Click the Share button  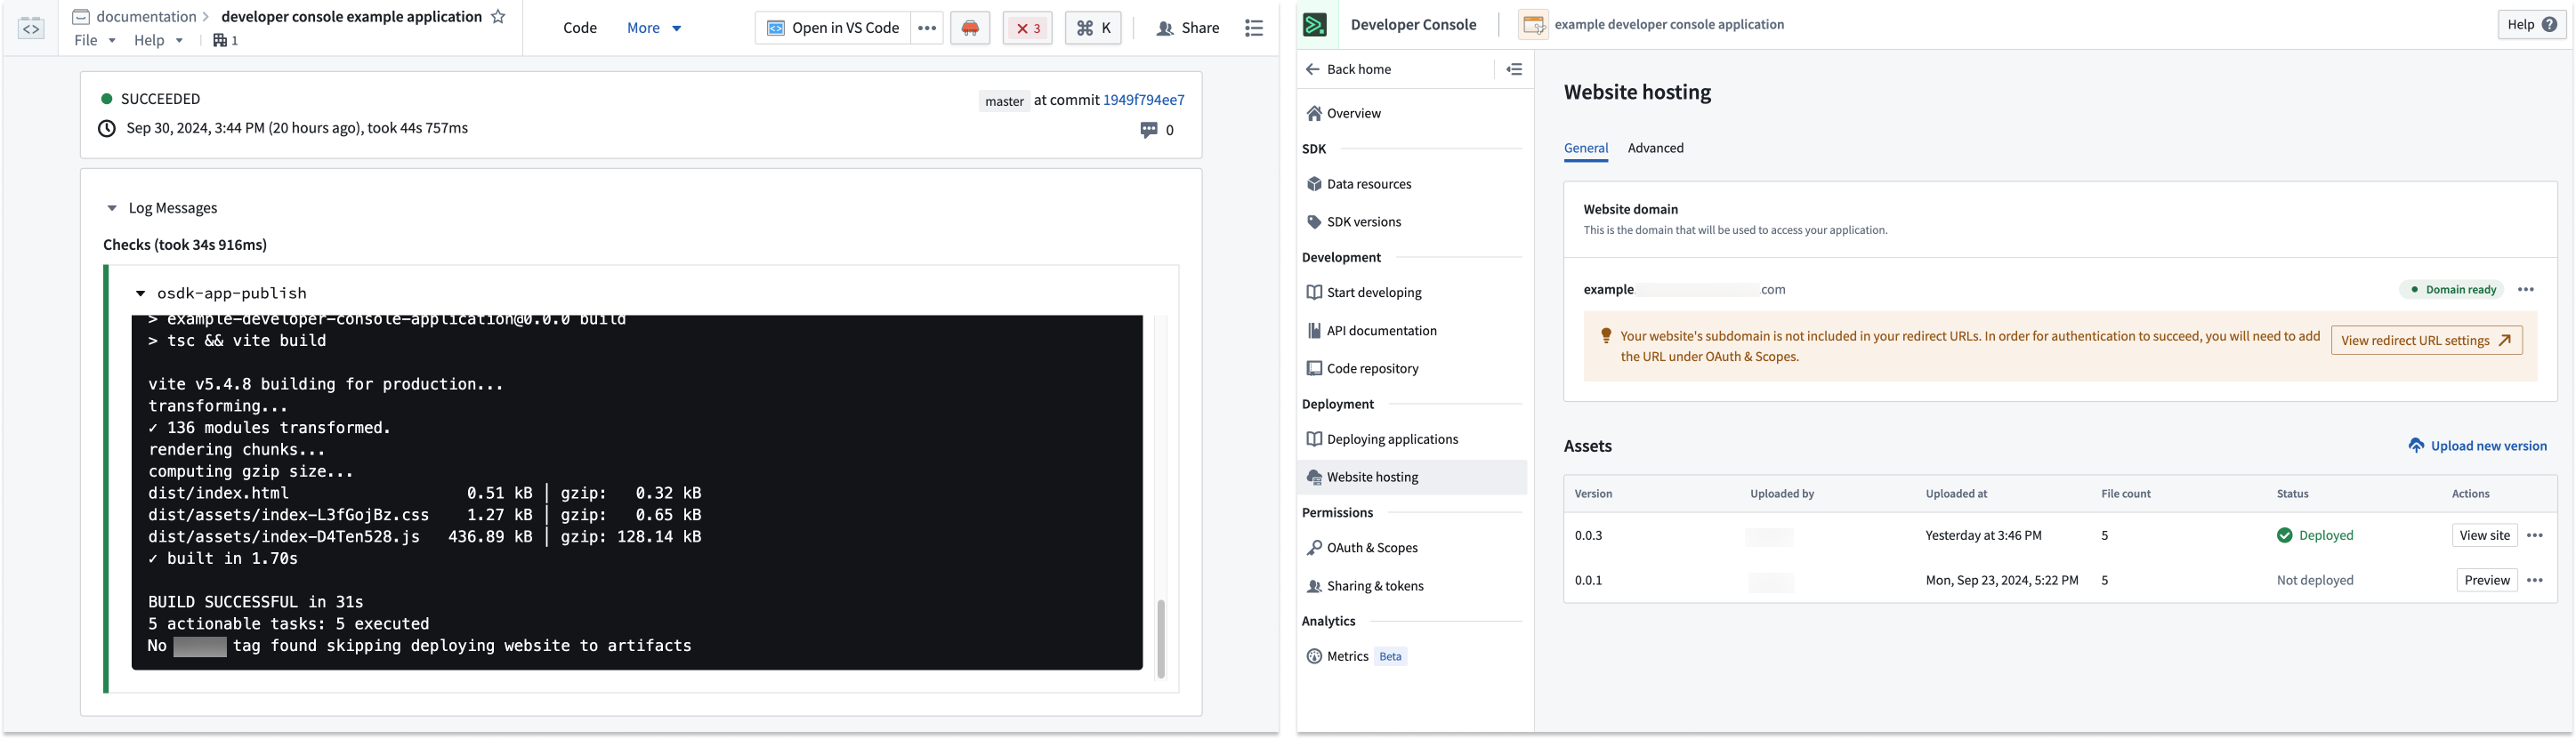[1187, 28]
